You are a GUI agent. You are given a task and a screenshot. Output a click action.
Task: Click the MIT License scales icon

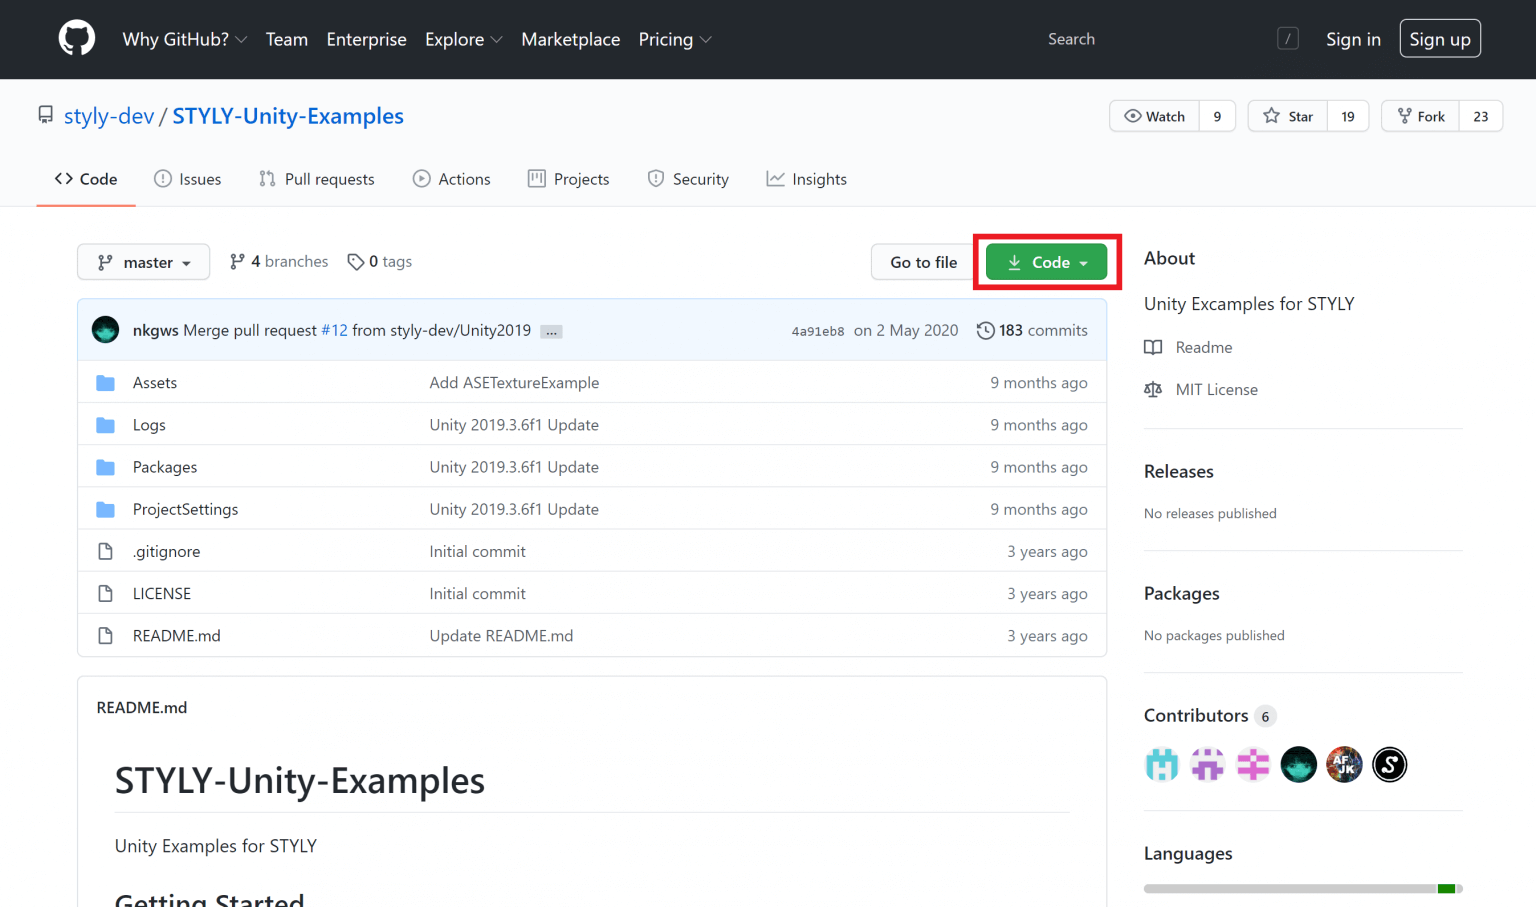(1154, 389)
